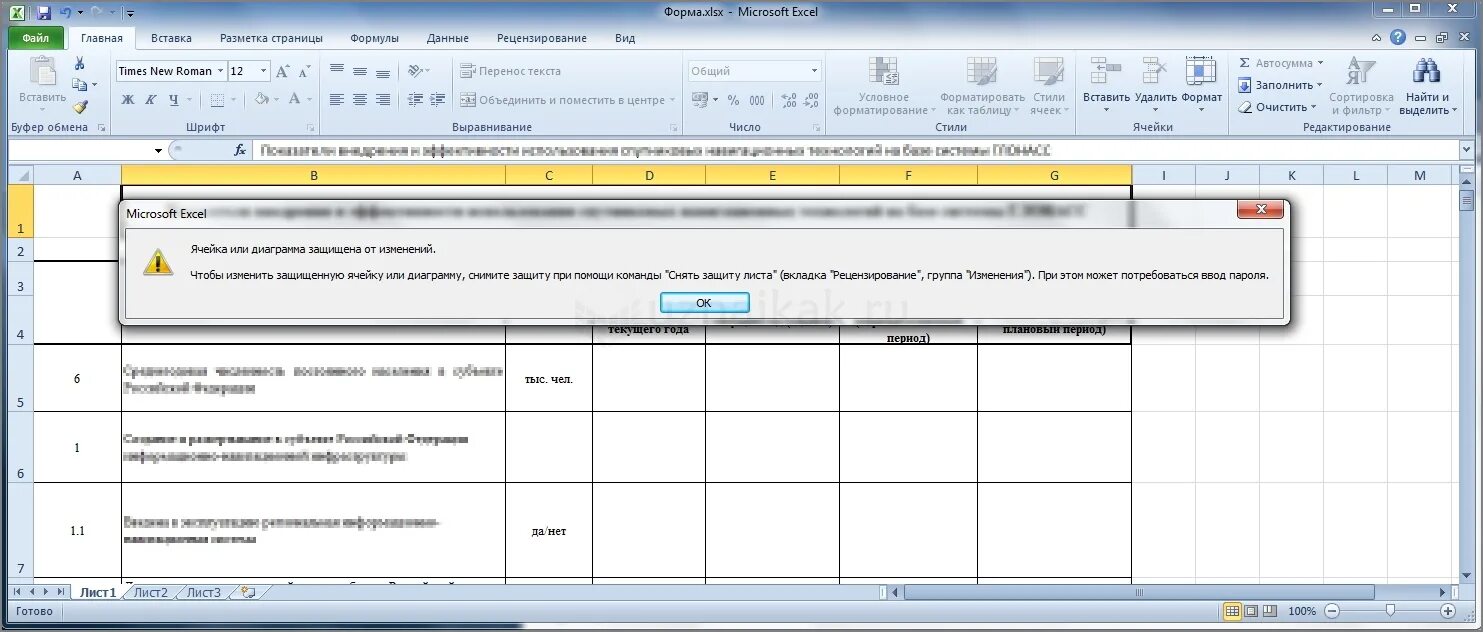Click Найти и выделить binoculars icon
The height and width of the screenshot is (632, 1483).
[1425, 71]
